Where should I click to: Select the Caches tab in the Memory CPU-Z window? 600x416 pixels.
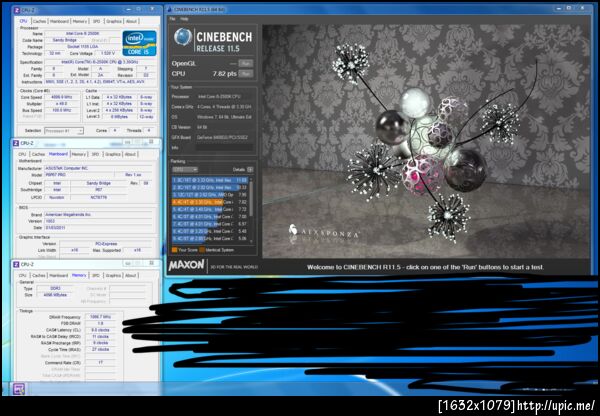pyautogui.click(x=39, y=275)
